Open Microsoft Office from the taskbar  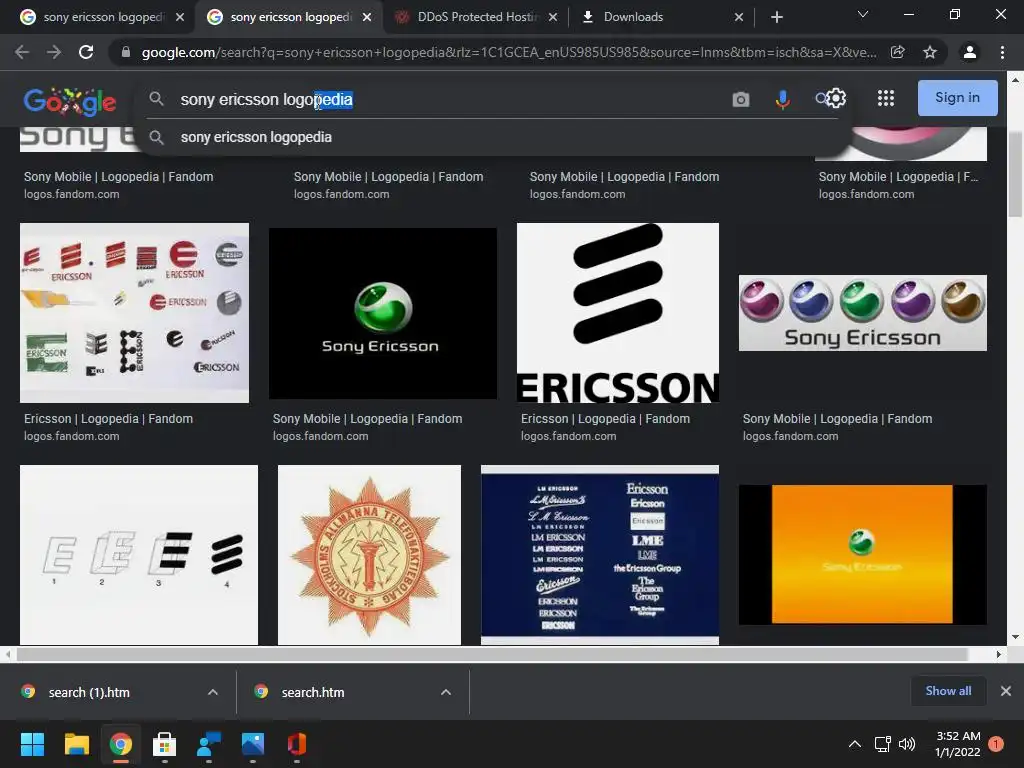[296, 744]
